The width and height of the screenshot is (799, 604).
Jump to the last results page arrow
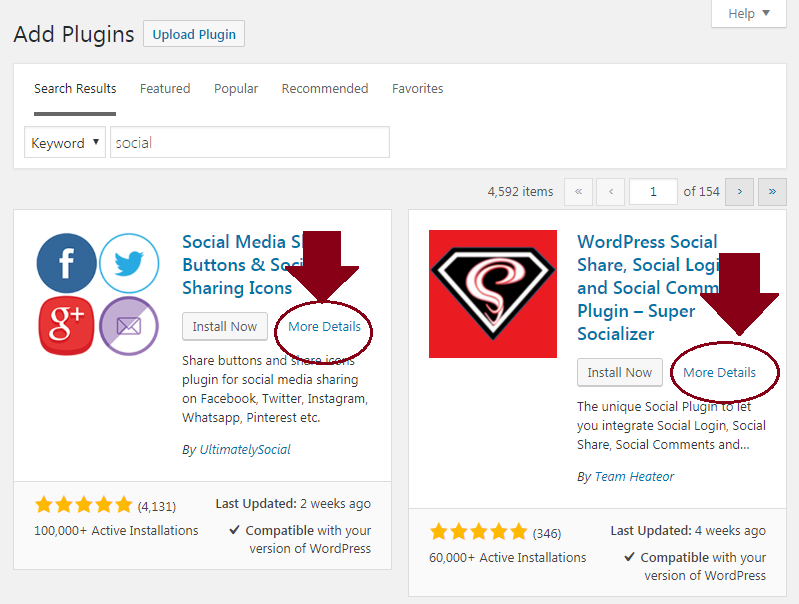(x=771, y=191)
